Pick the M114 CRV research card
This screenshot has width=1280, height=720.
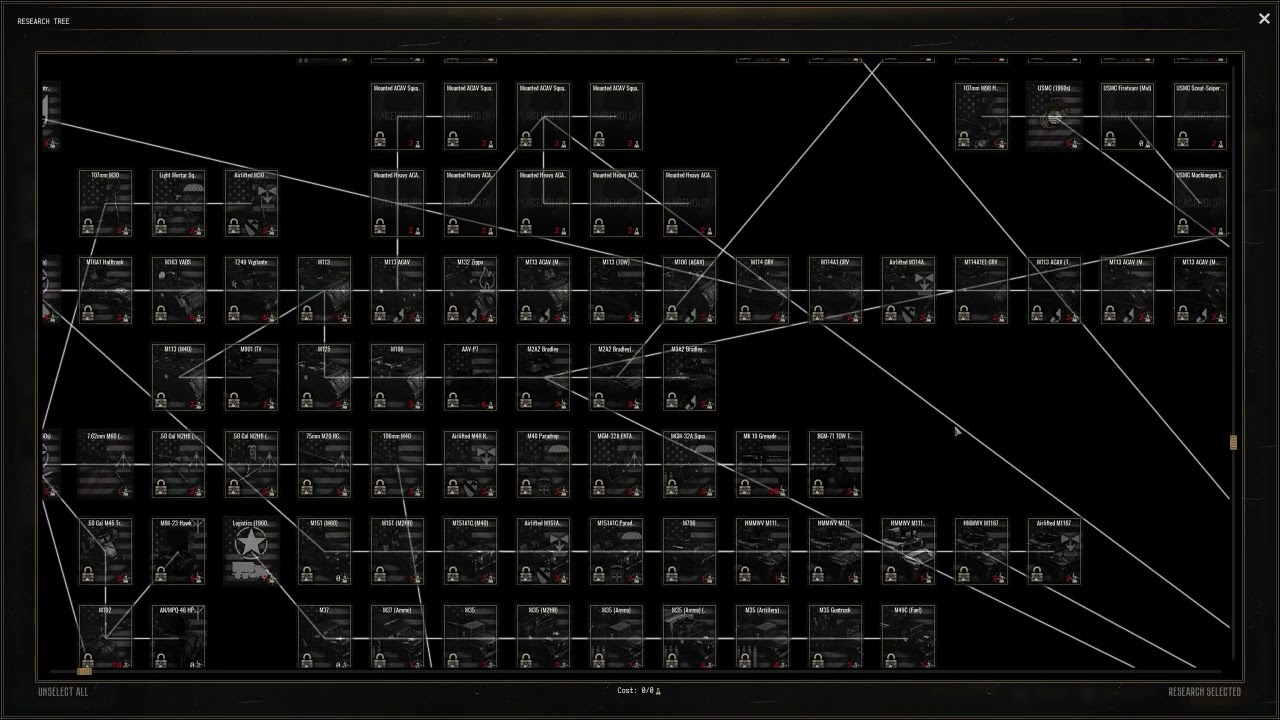[762, 290]
